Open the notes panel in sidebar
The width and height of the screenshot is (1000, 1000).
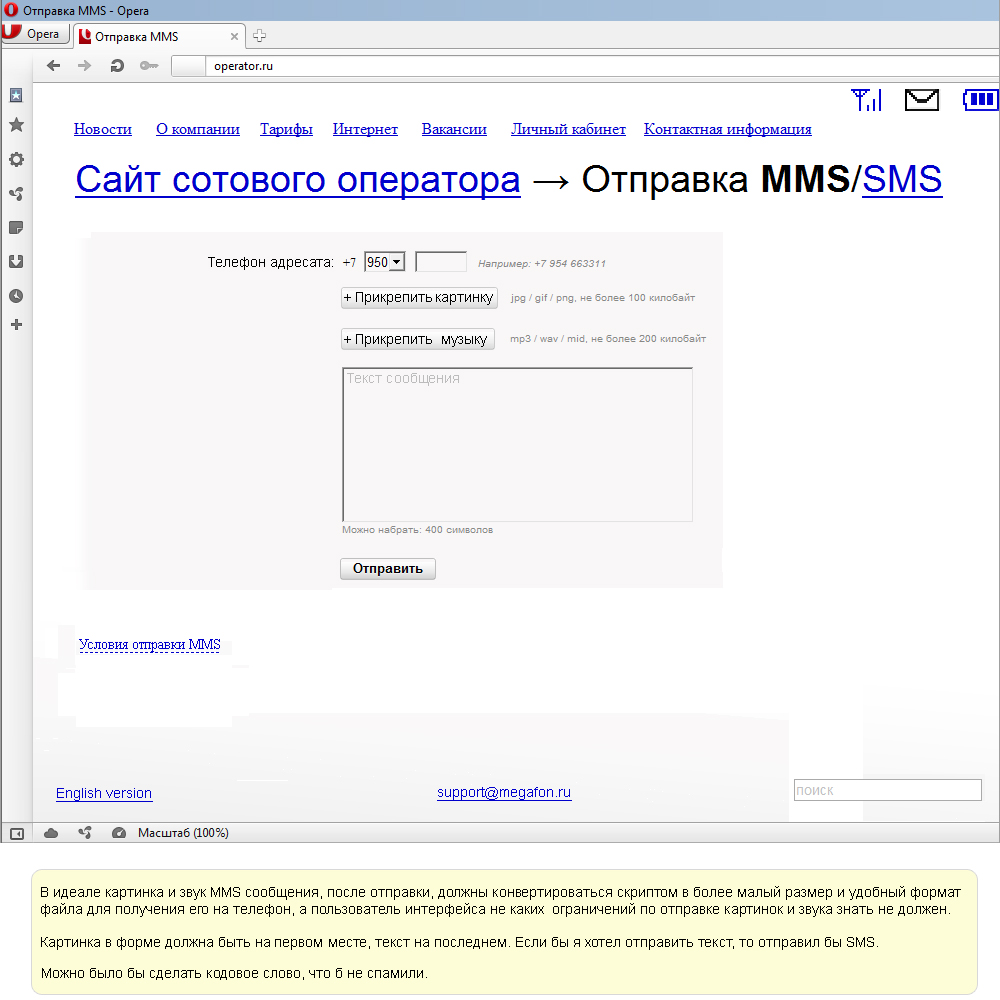coord(16,228)
